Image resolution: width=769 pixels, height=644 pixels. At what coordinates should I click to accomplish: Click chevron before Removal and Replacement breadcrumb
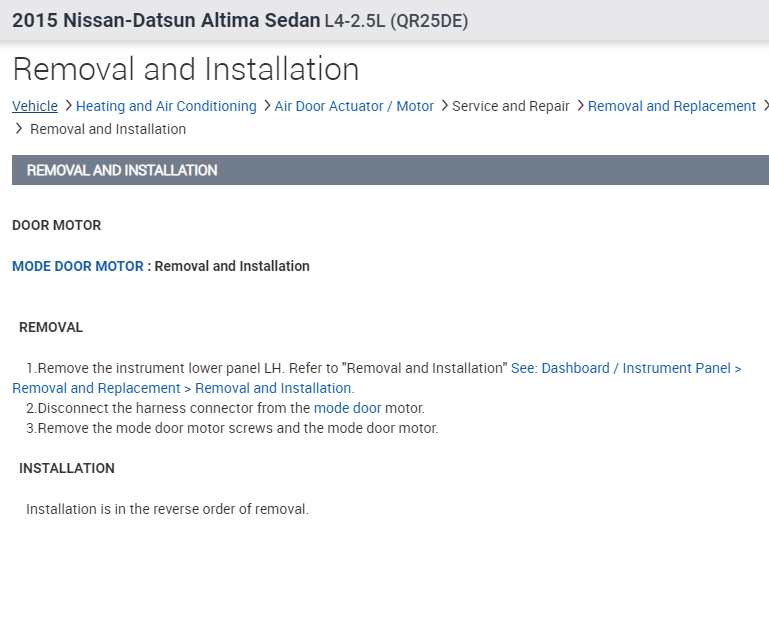click(x=580, y=106)
